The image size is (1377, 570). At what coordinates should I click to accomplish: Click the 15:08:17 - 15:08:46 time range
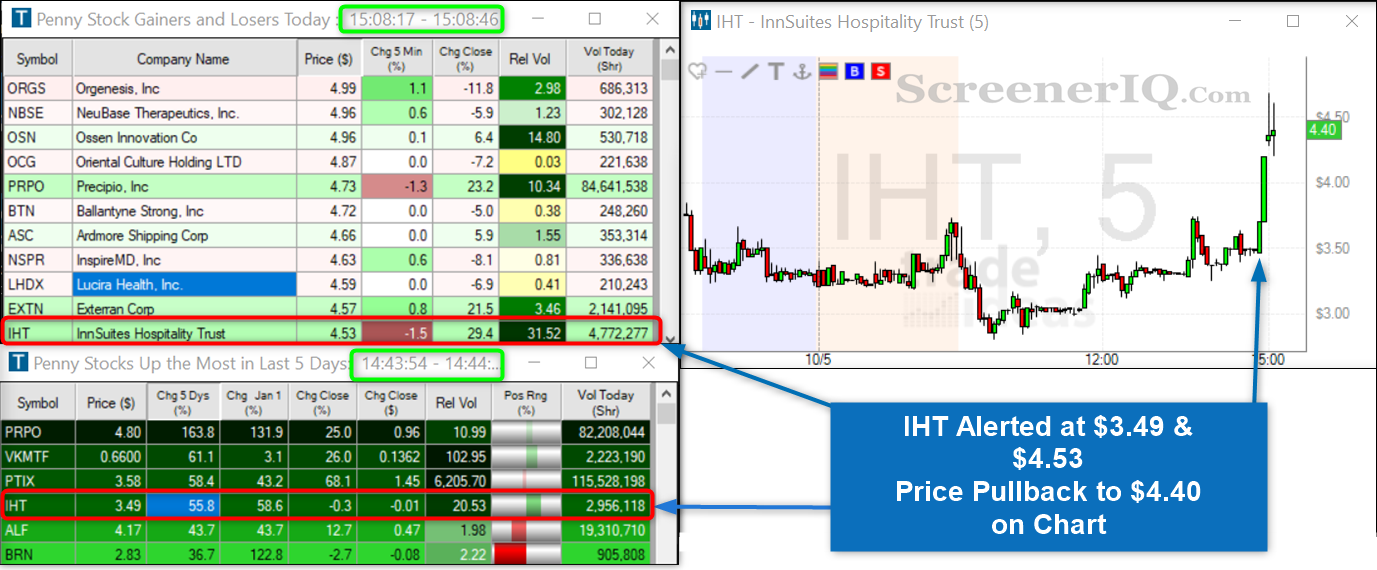[421, 19]
